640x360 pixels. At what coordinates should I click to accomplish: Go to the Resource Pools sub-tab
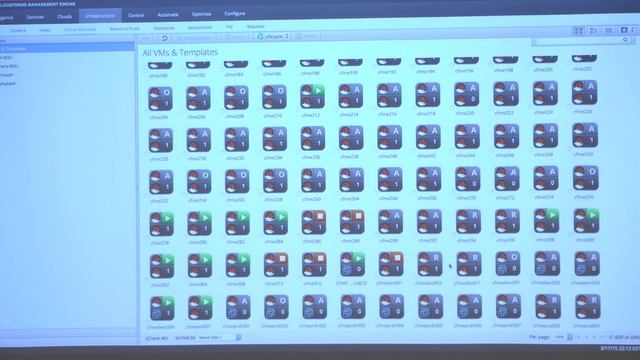pyautogui.click(x=124, y=29)
